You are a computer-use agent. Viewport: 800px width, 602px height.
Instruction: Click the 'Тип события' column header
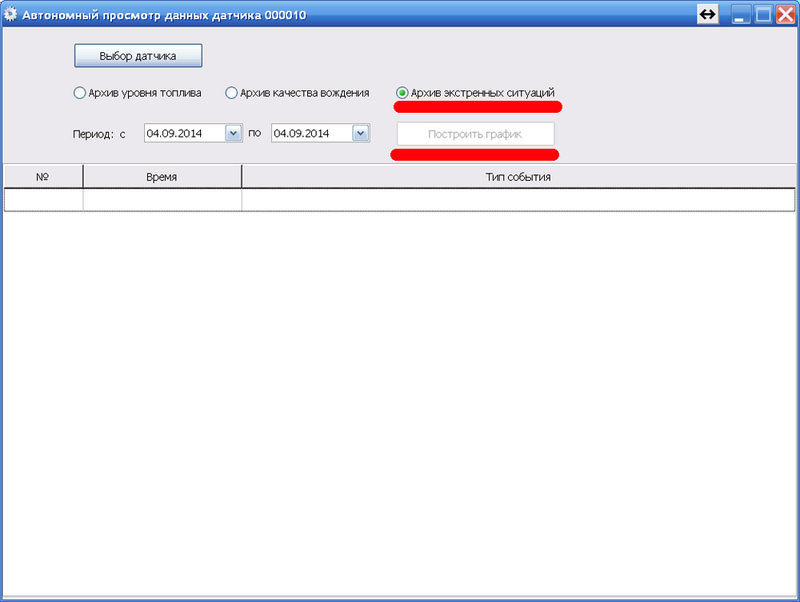[x=518, y=177]
